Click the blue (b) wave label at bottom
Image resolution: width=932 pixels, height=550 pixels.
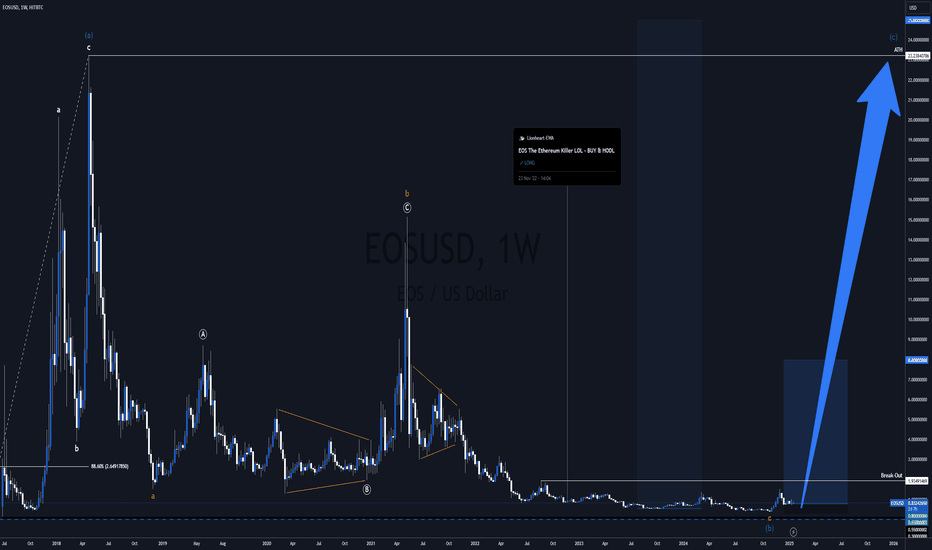(770, 528)
